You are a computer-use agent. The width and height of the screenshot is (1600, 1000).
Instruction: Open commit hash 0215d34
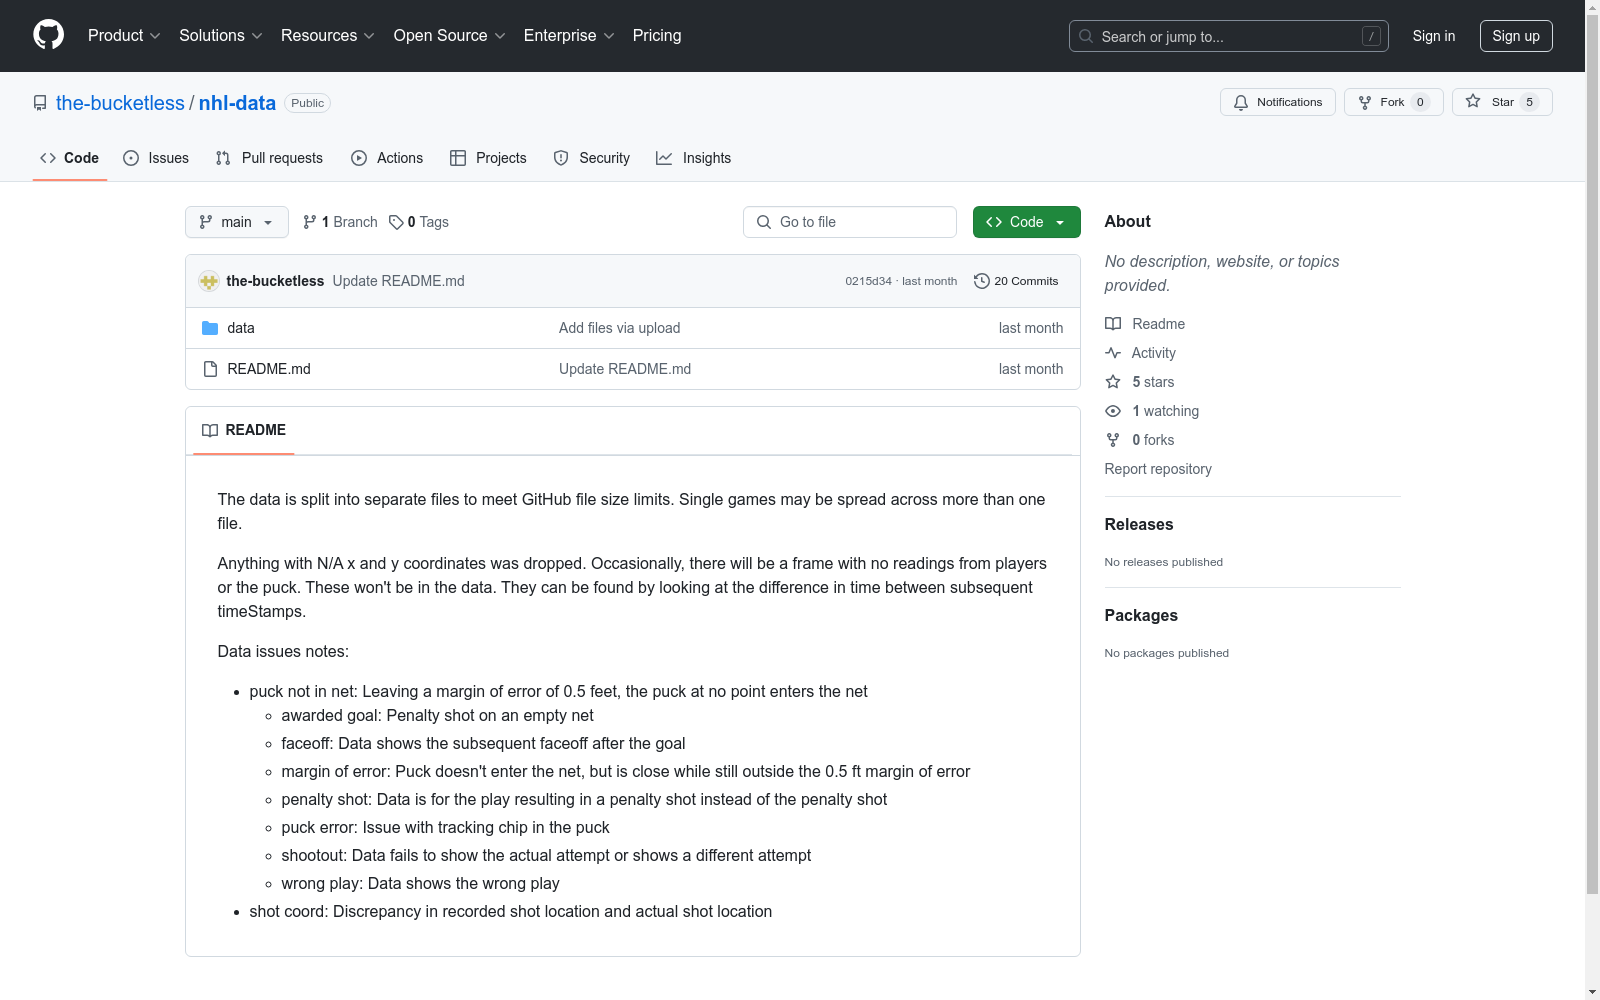point(868,281)
